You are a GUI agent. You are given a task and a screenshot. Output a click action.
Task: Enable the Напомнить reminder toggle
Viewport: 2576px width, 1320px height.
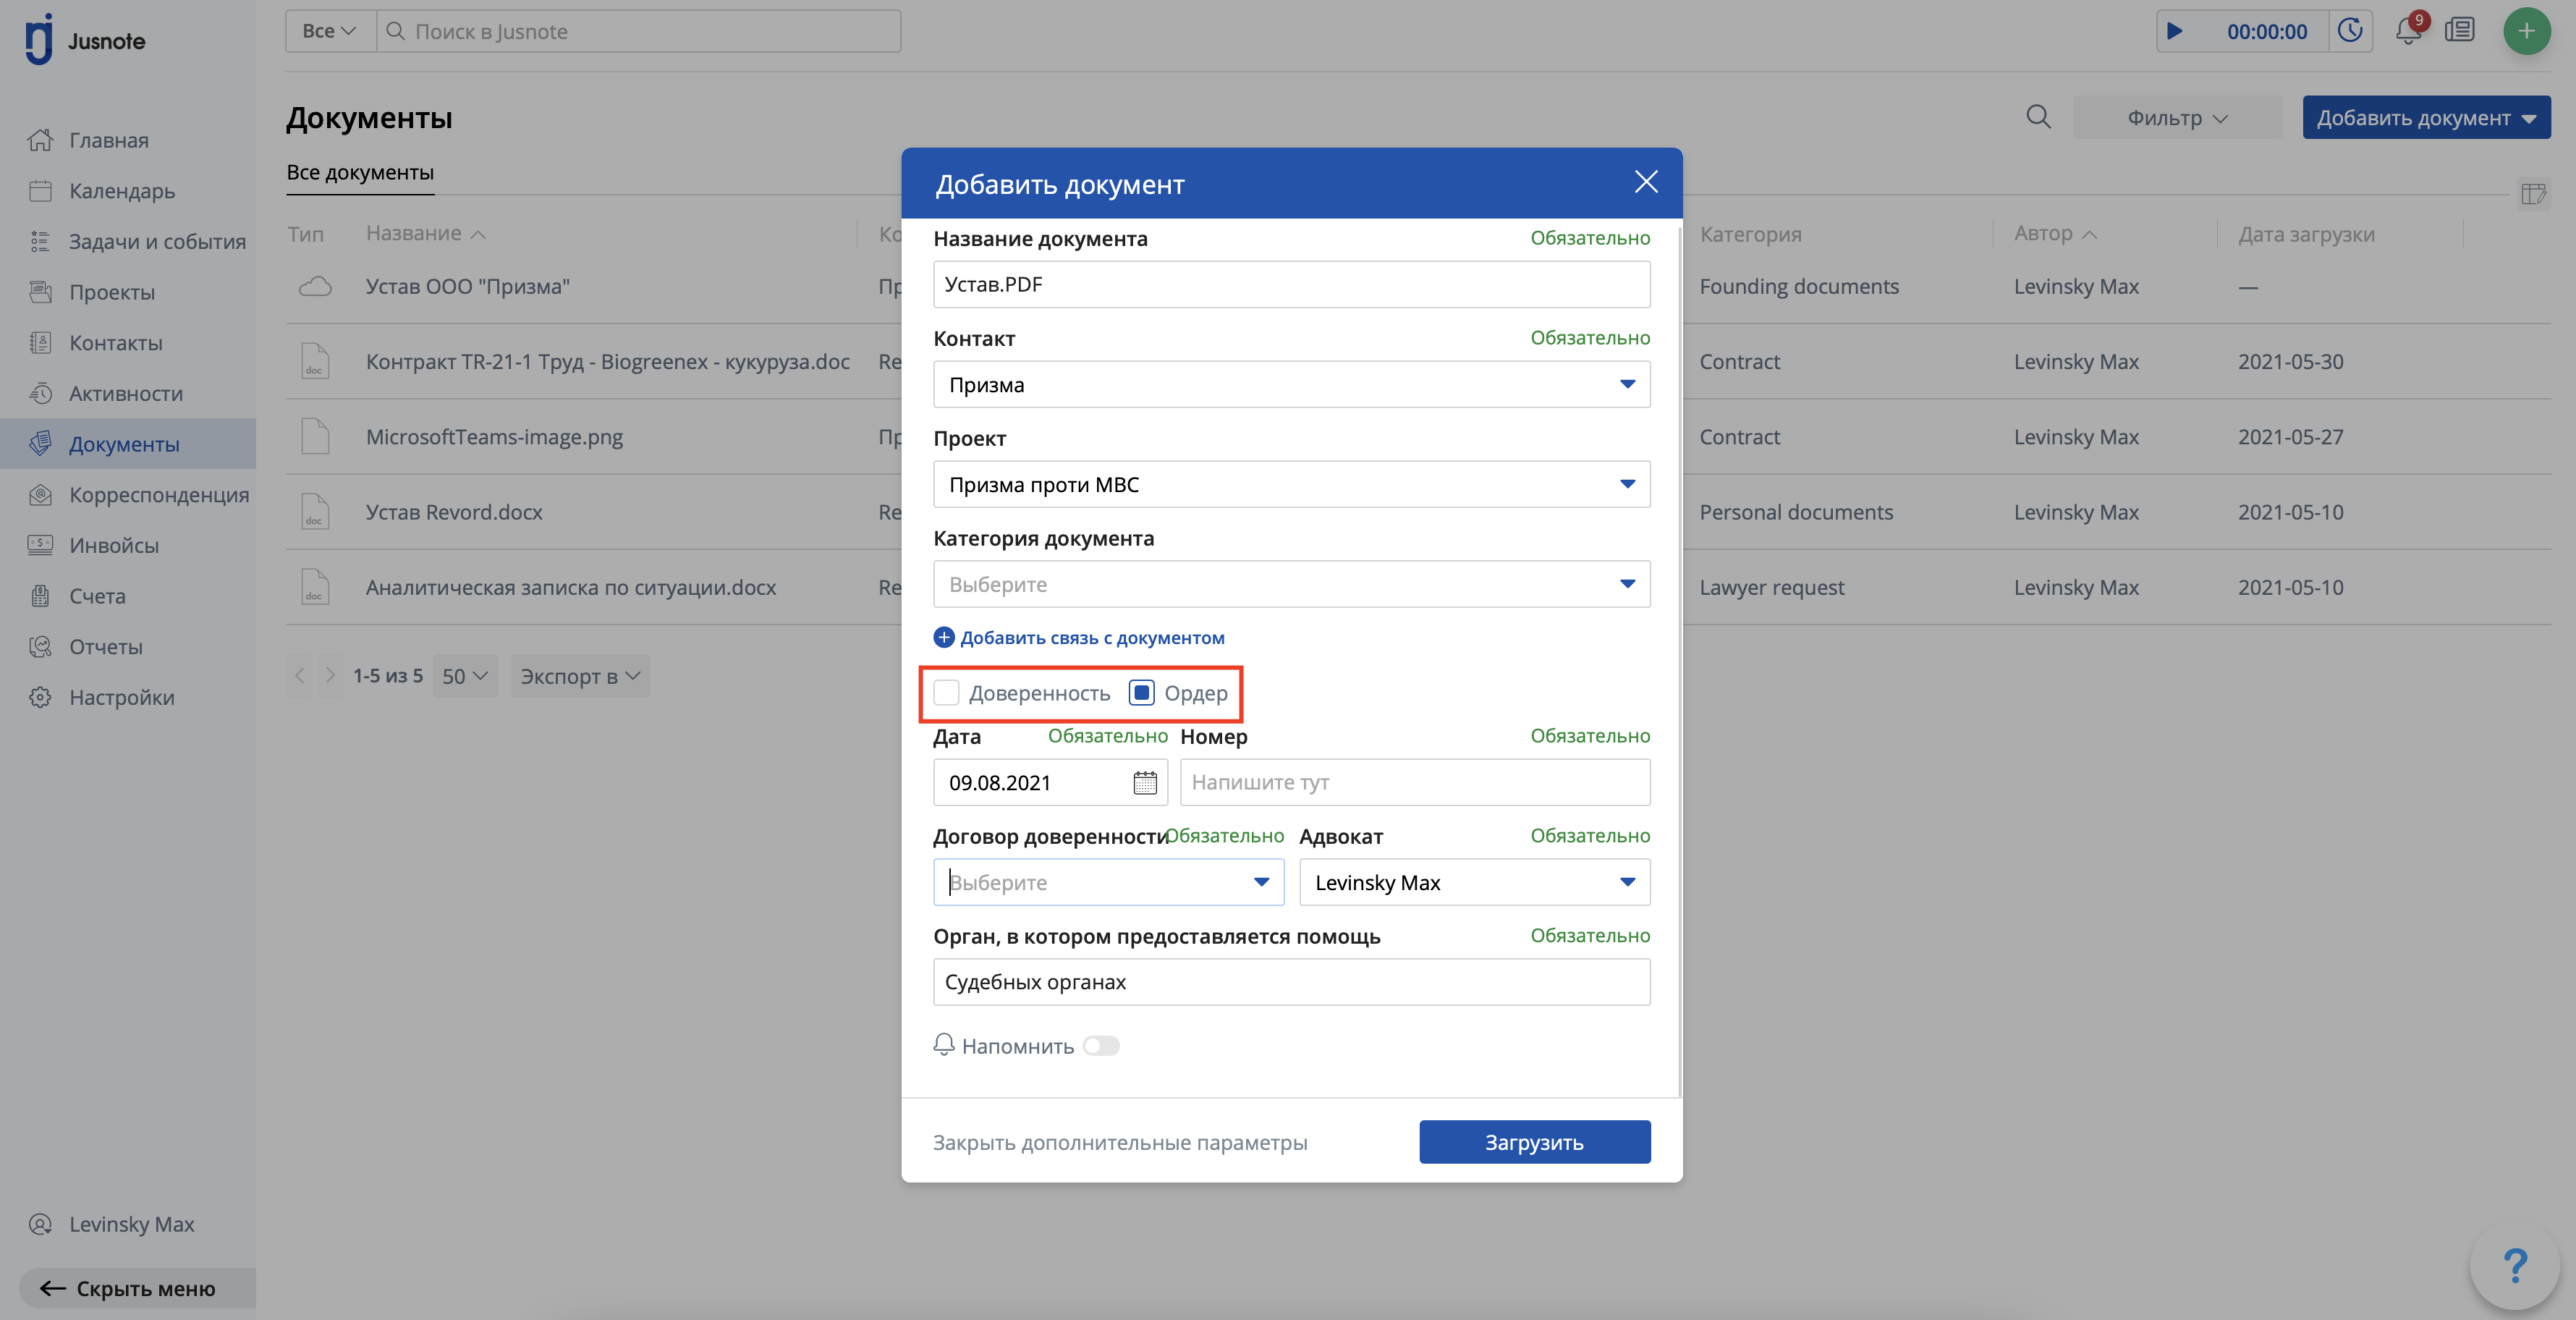click(x=1101, y=1046)
